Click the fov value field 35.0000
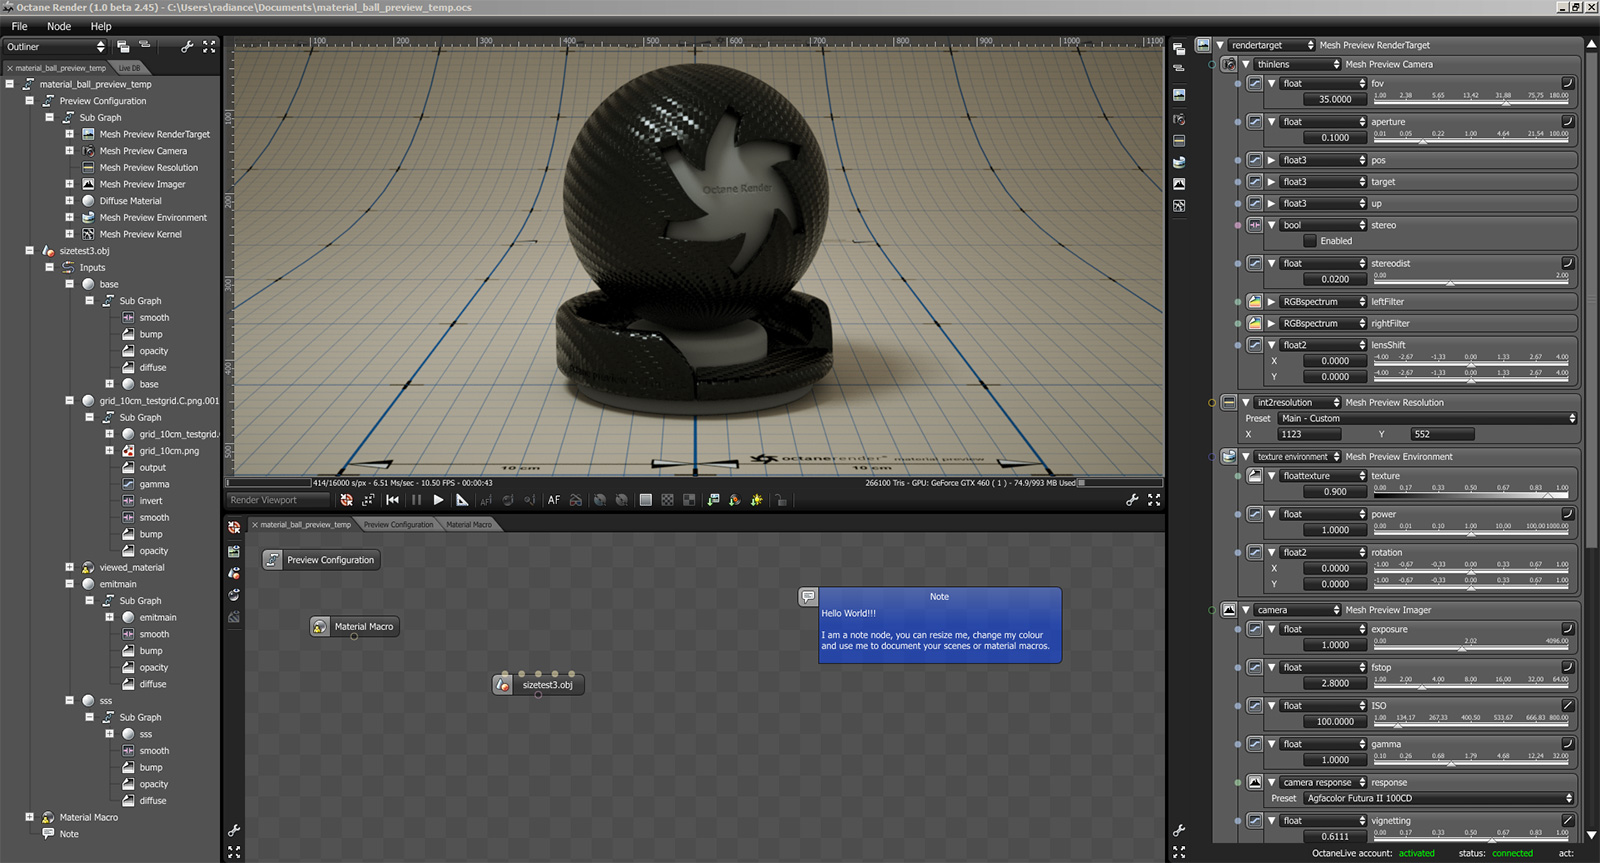 click(x=1335, y=99)
